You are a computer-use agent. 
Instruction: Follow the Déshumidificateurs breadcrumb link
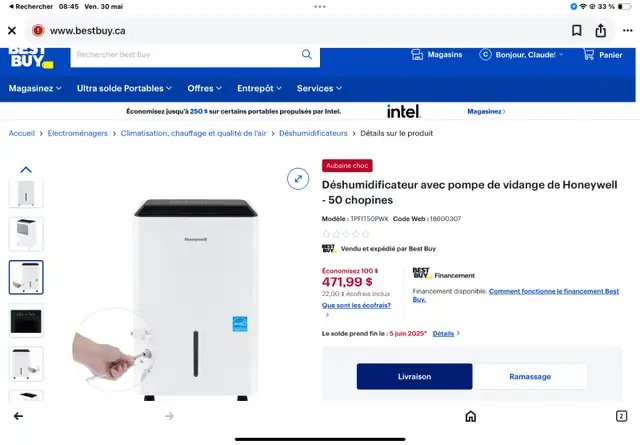pyautogui.click(x=313, y=133)
